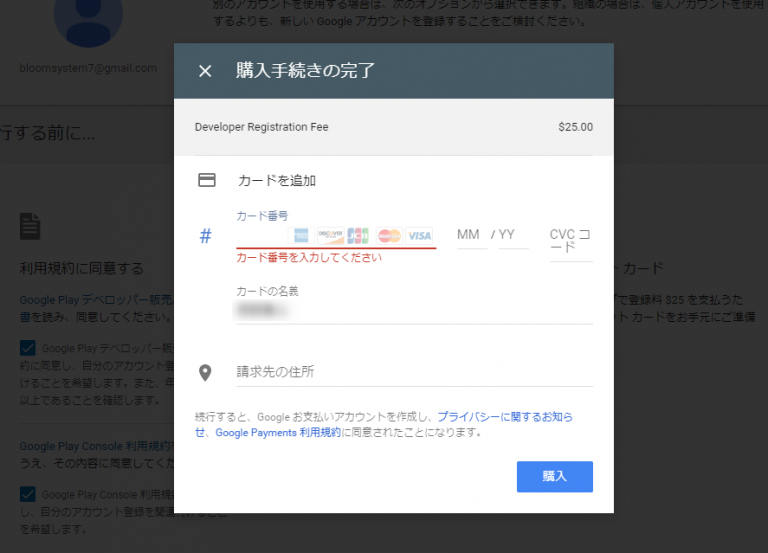The width and height of the screenshot is (768, 553).
Task: Toggle the Google Play Console 利用規約 checkbox
Action: pos(28,494)
